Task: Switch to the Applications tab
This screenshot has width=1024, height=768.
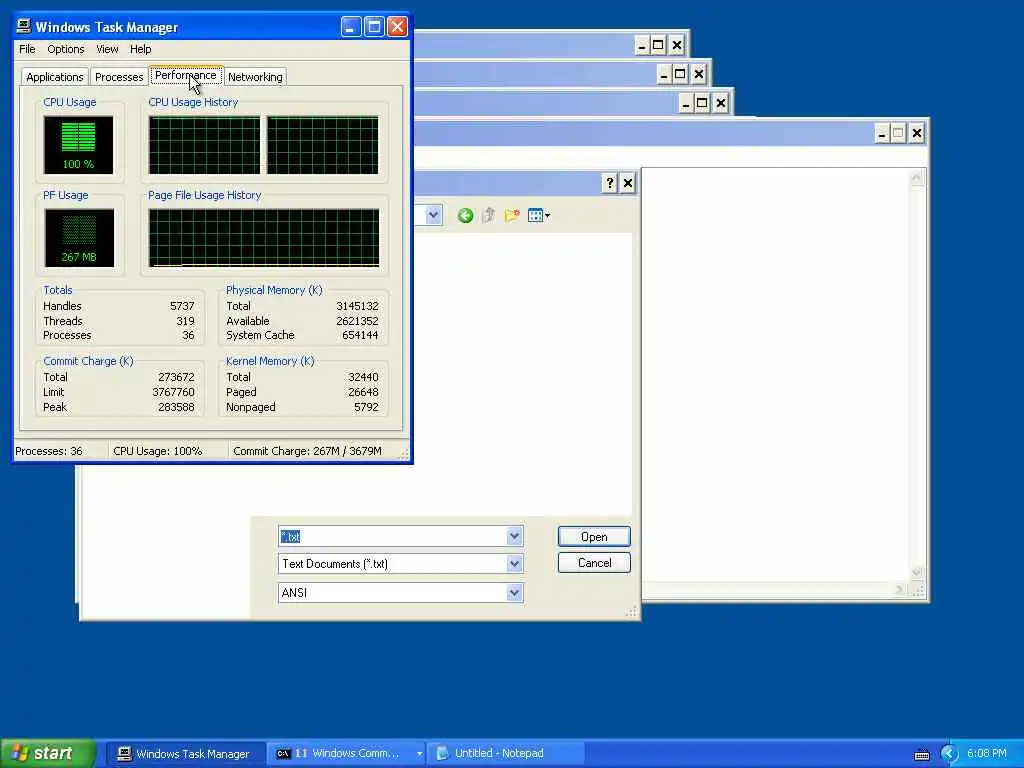Action: click(55, 77)
